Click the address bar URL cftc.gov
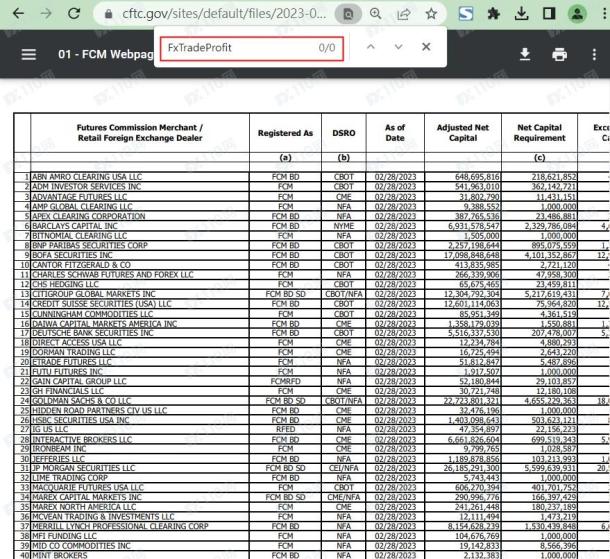610x559 pixels. [224, 14]
